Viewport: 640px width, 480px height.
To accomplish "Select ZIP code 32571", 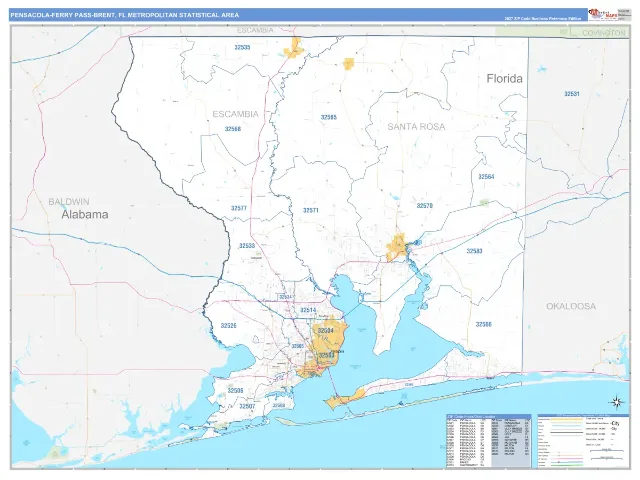I will (311, 211).
